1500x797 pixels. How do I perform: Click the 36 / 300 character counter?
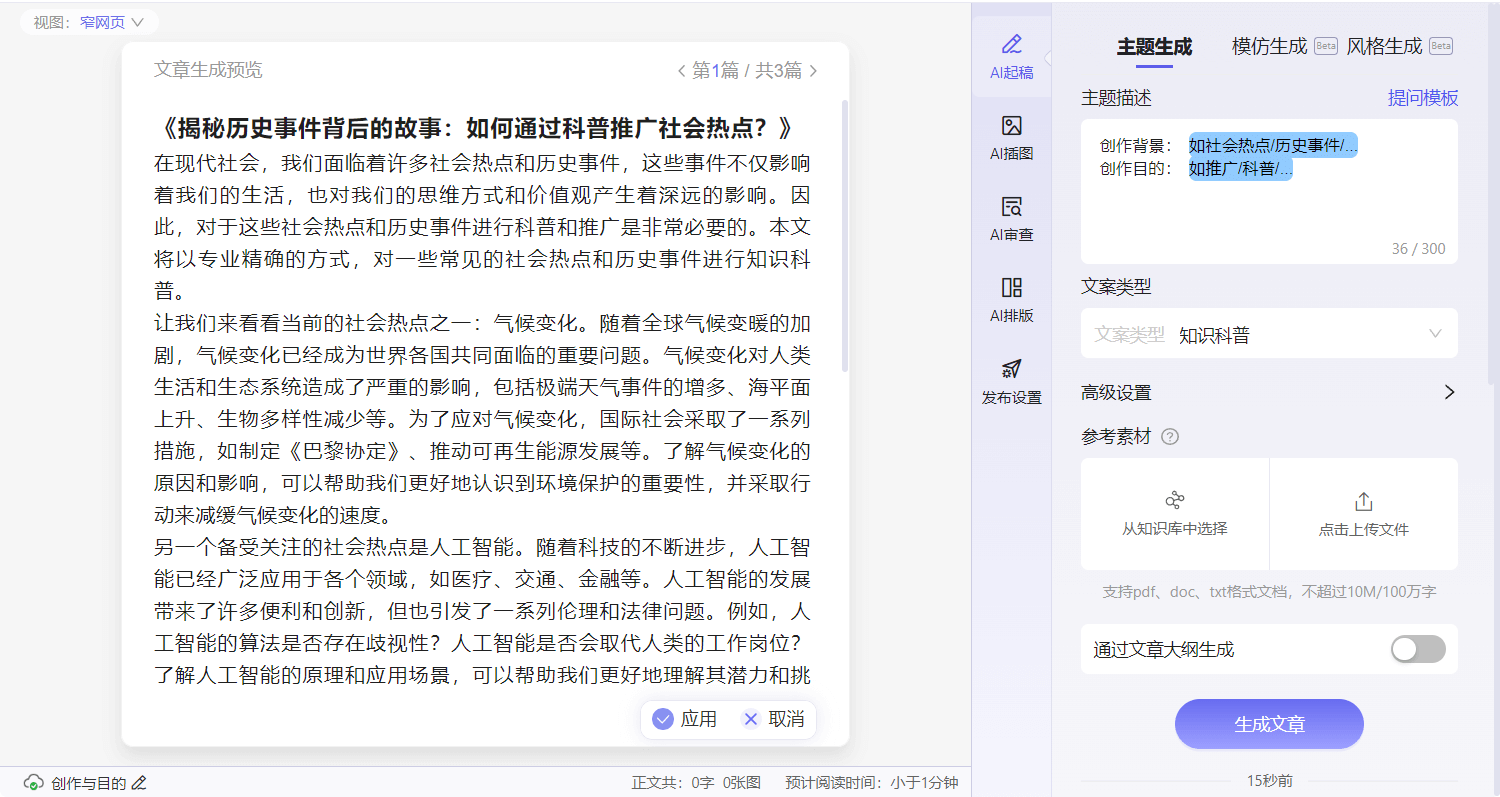pyautogui.click(x=1418, y=249)
